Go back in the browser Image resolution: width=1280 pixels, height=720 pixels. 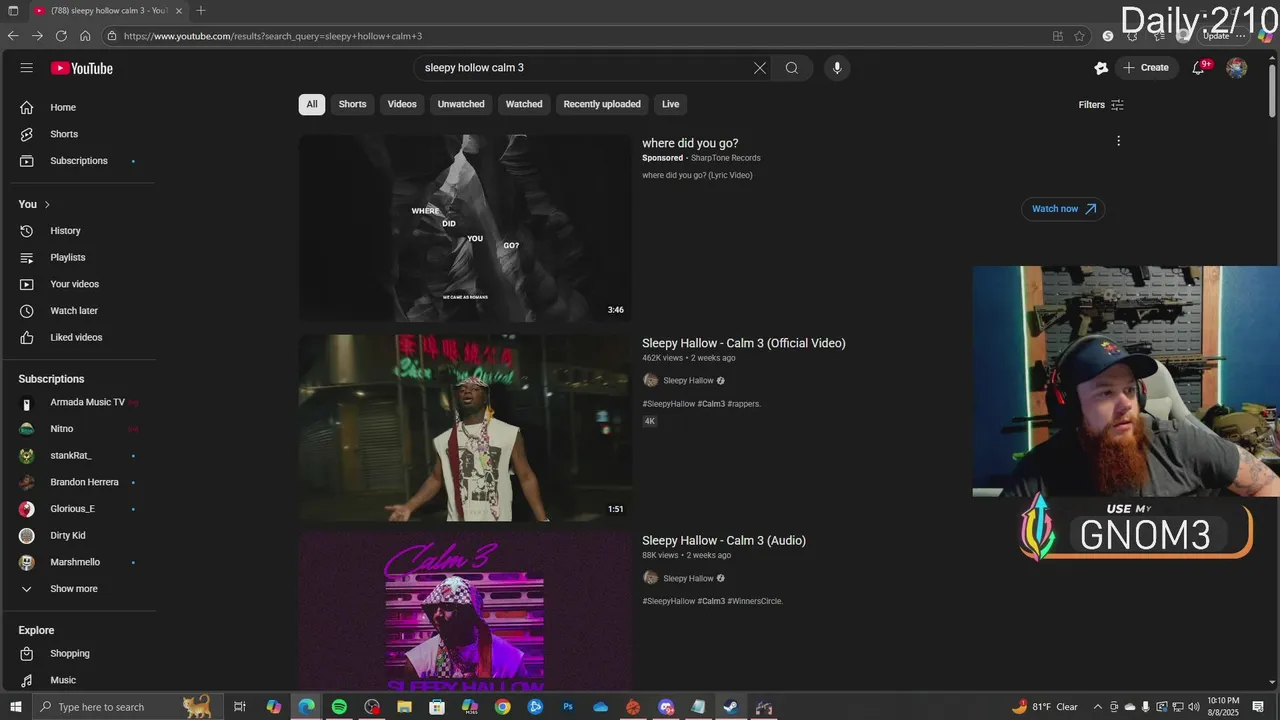click(x=13, y=36)
